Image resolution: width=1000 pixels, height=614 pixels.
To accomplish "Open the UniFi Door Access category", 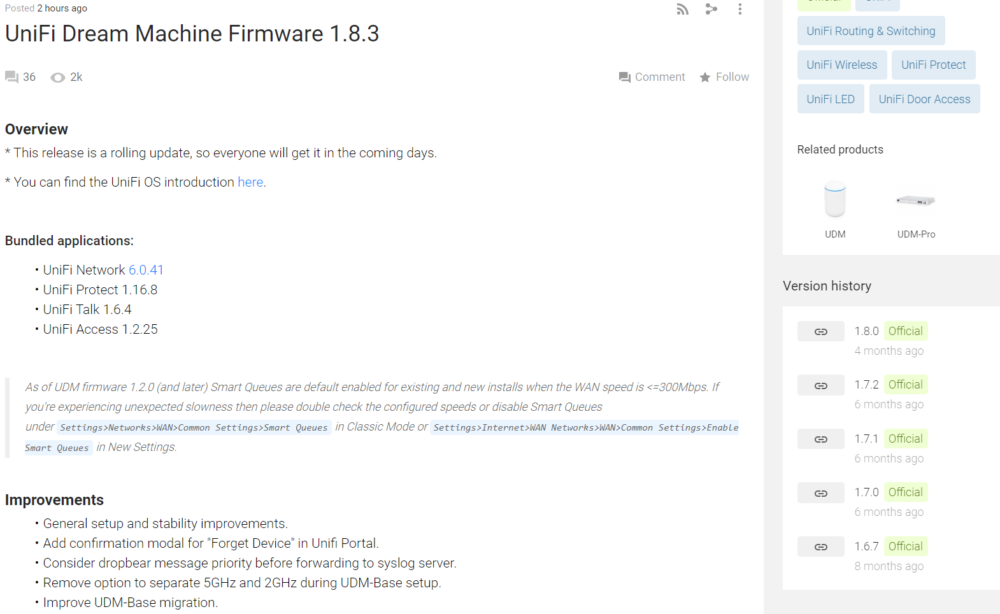I will [x=924, y=98].
